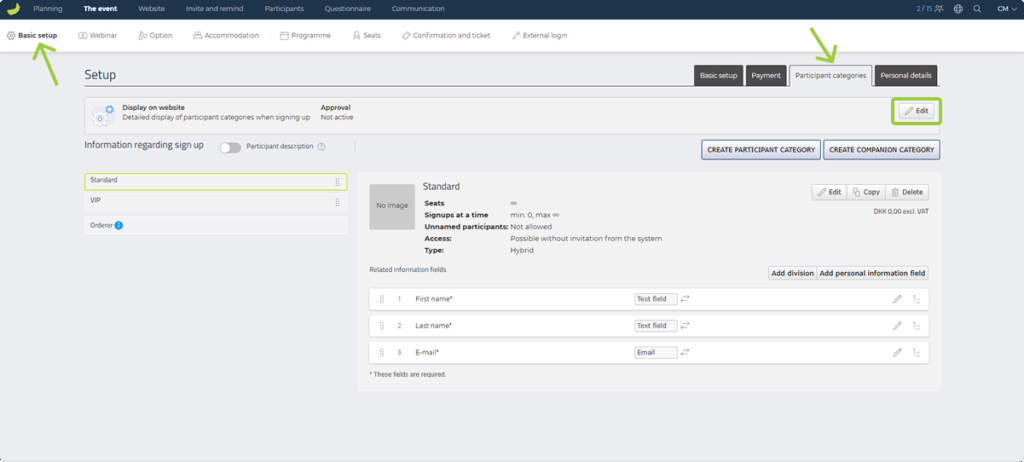Screen dimensions: 1024x462
Task: Click pencil edit icon for E-mail
Action: (897, 353)
